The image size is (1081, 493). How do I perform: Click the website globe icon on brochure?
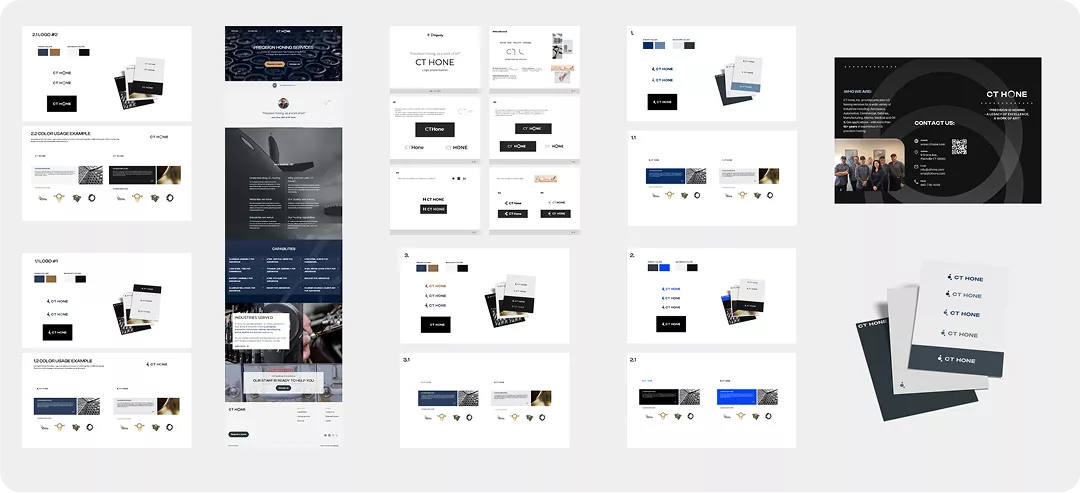tap(916, 141)
